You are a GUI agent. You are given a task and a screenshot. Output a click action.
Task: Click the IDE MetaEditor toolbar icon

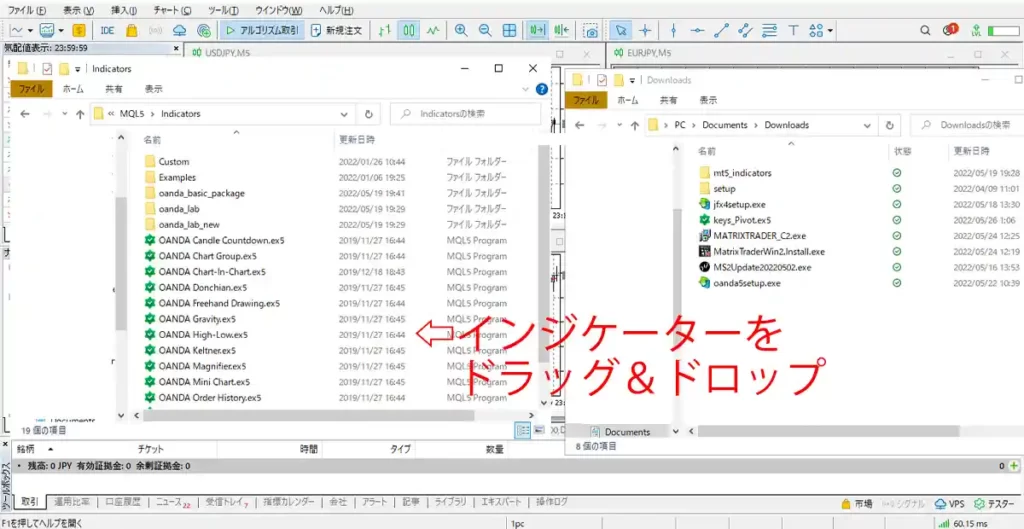point(107,31)
